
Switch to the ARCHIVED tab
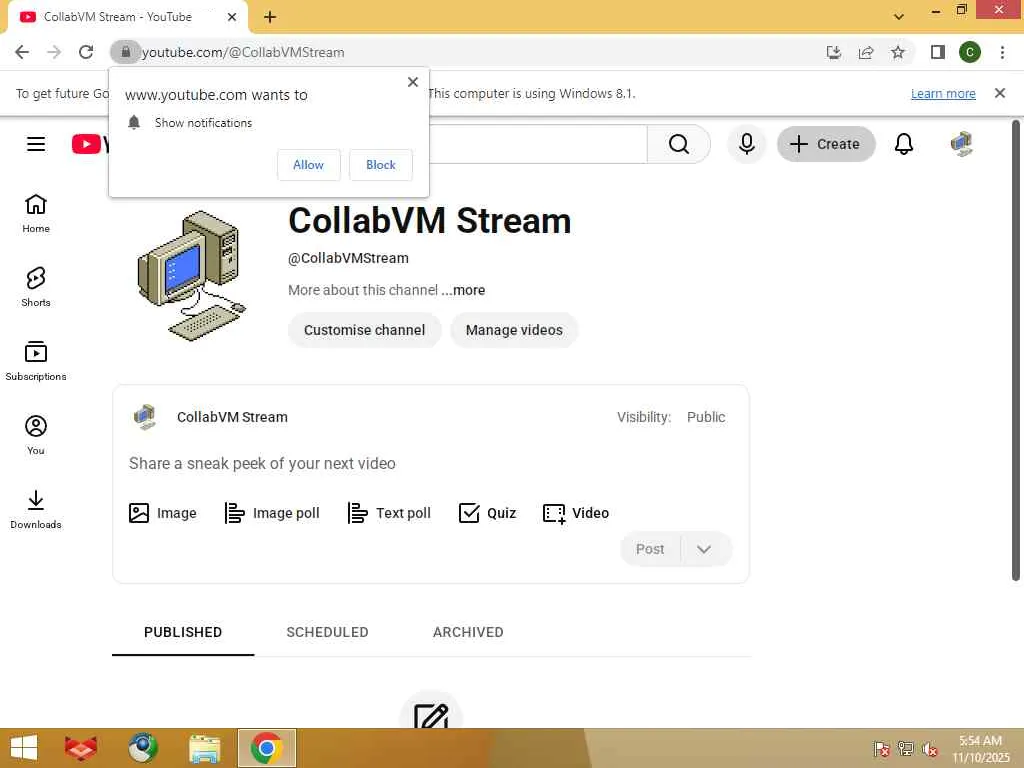(468, 632)
